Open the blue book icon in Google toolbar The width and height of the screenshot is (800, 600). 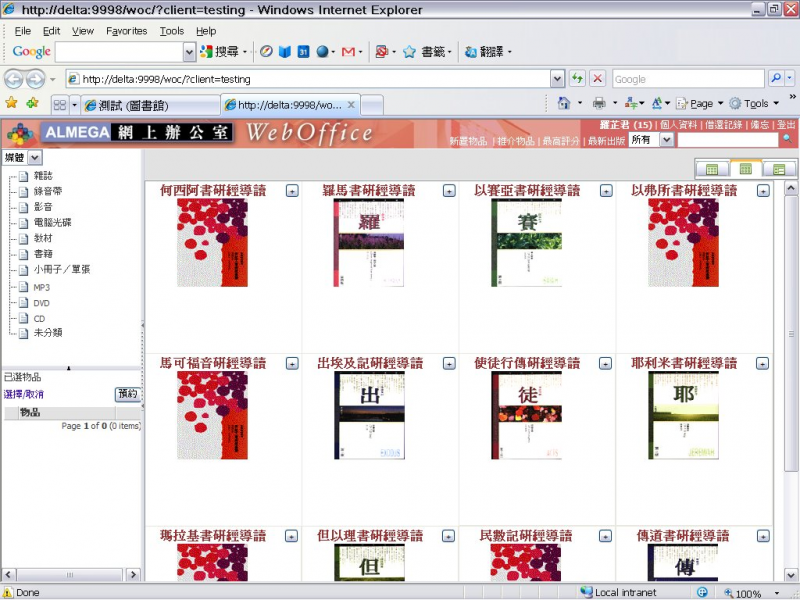click(x=285, y=52)
